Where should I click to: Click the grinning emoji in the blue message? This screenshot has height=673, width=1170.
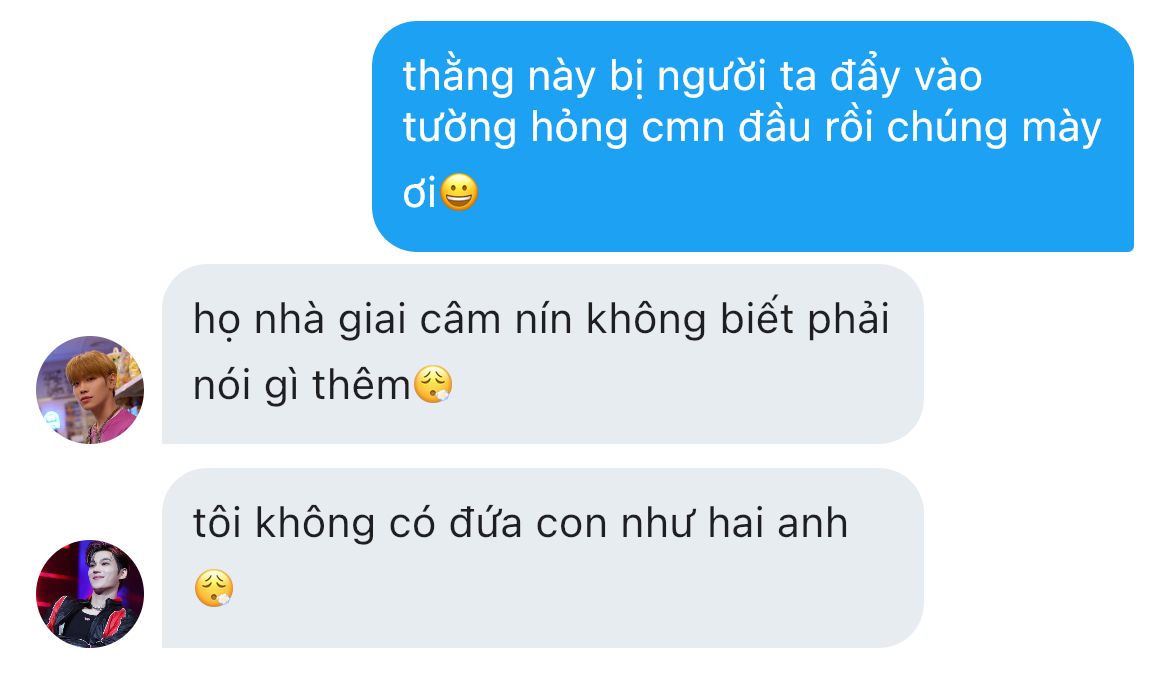pos(459,192)
